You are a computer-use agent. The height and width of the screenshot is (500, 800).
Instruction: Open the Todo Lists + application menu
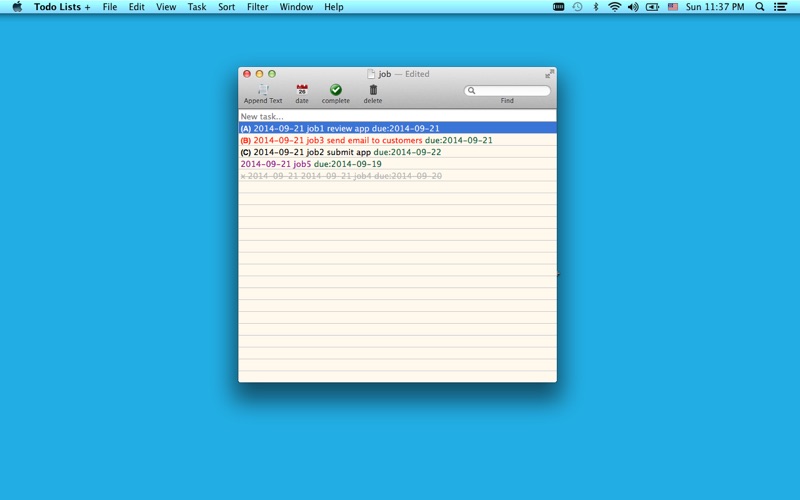[x=62, y=7]
